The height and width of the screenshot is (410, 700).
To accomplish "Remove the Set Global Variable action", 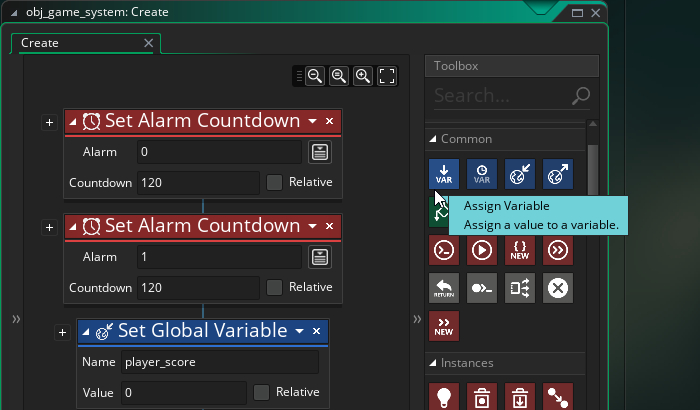I will [x=317, y=331].
